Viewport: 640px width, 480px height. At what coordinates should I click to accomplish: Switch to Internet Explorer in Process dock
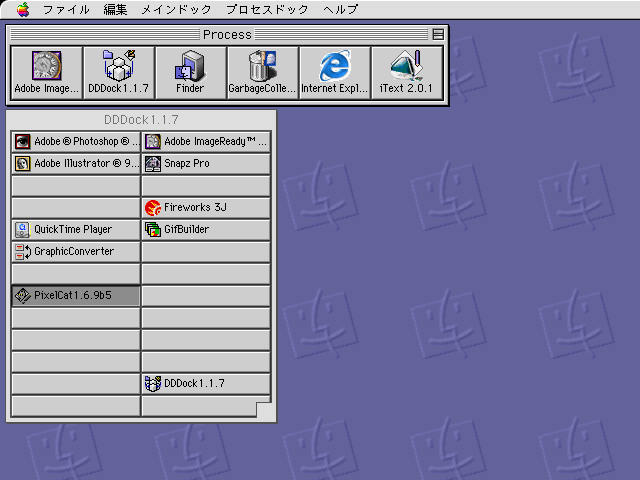[334, 73]
